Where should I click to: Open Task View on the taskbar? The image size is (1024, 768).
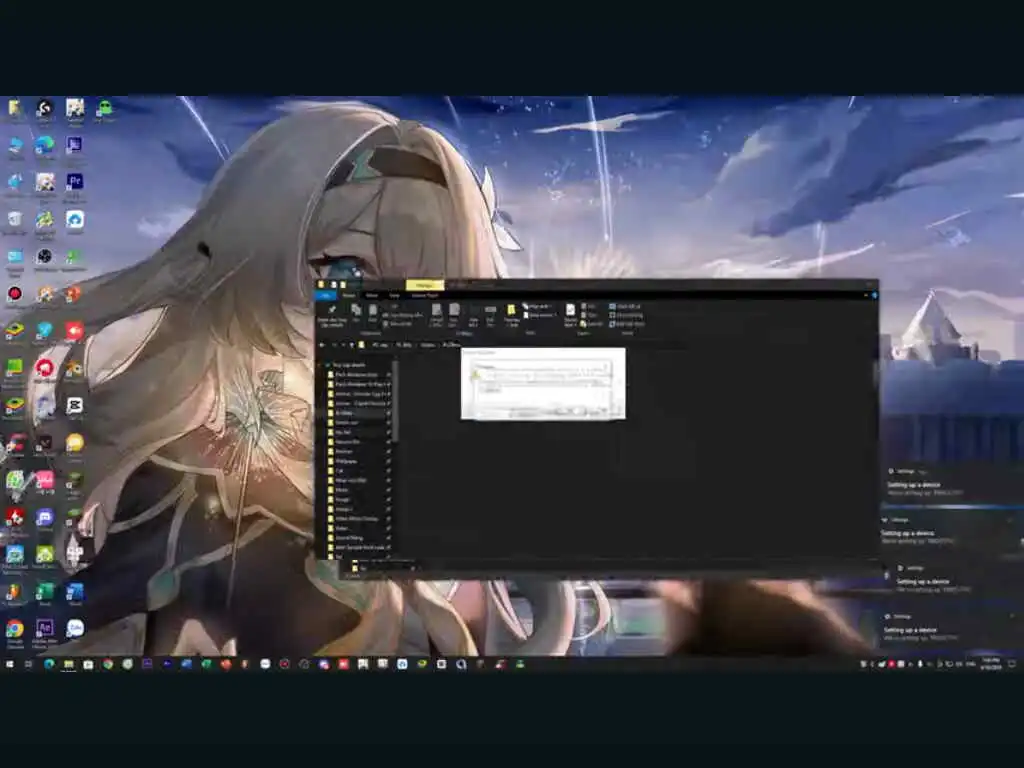point(29,664)
